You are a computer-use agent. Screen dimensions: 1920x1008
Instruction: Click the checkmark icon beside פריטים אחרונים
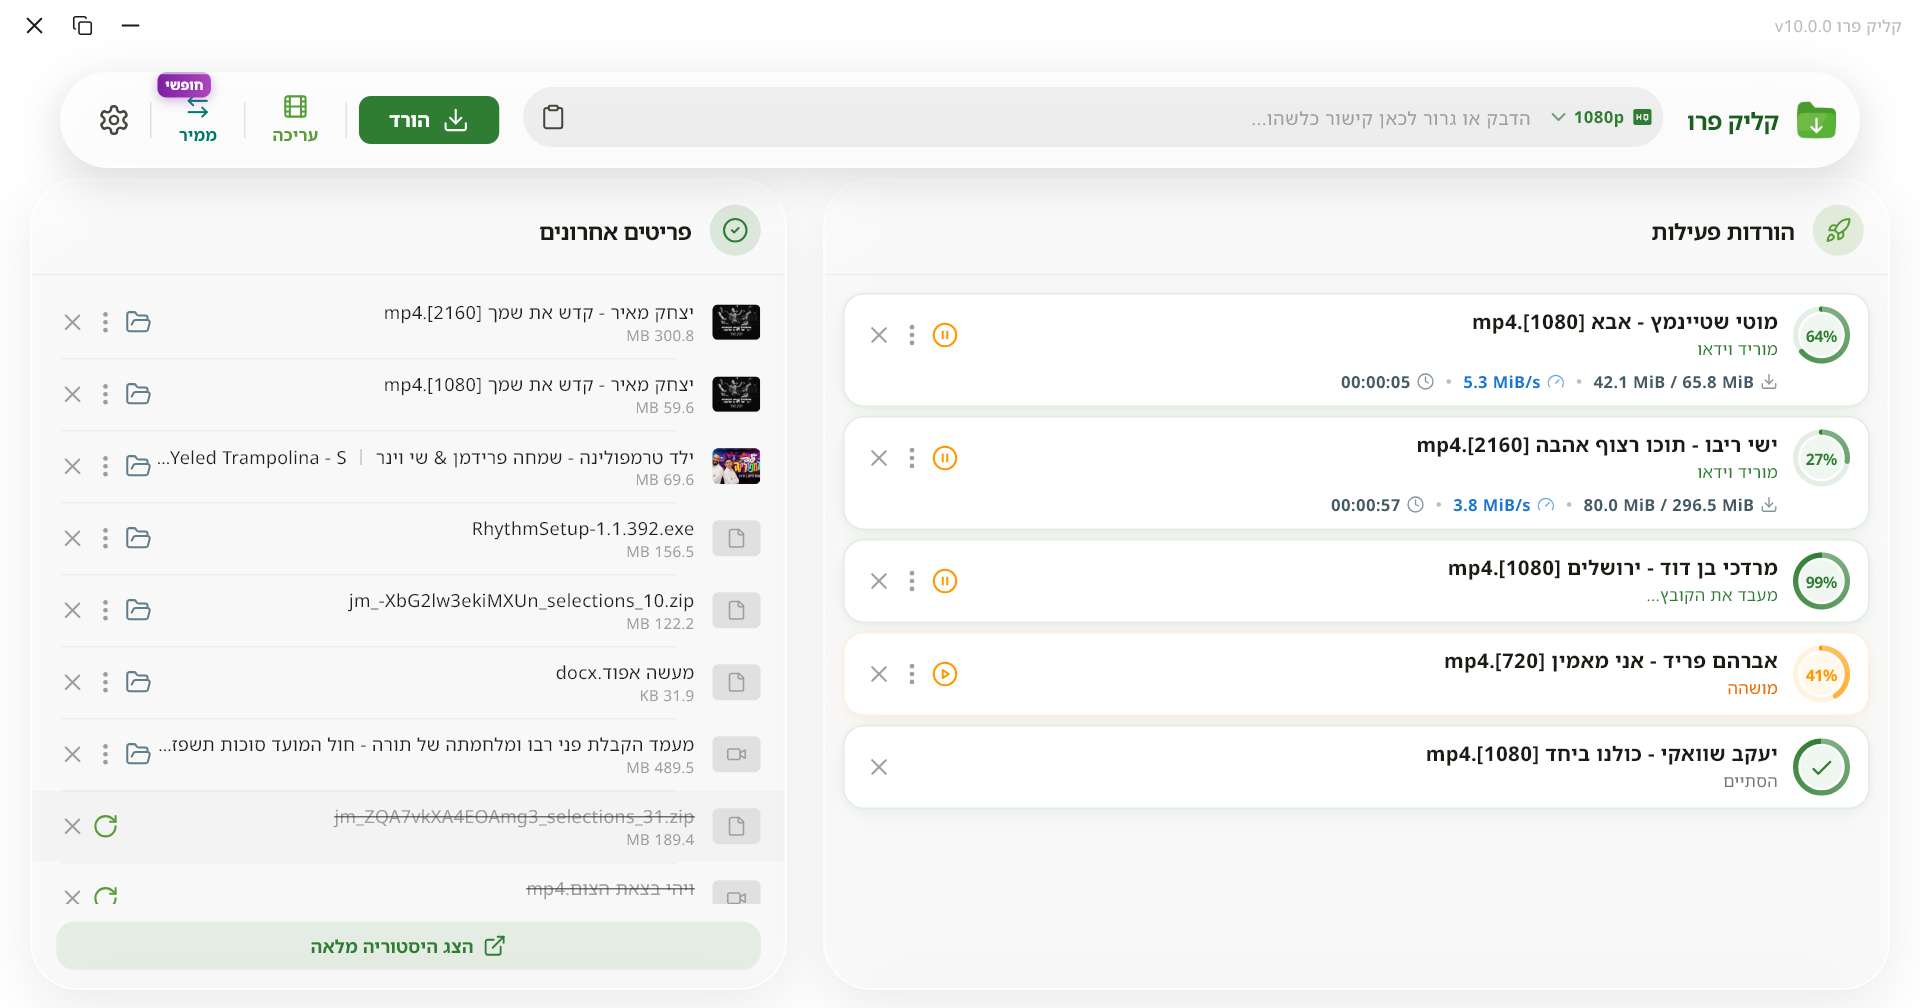[735, 231]
